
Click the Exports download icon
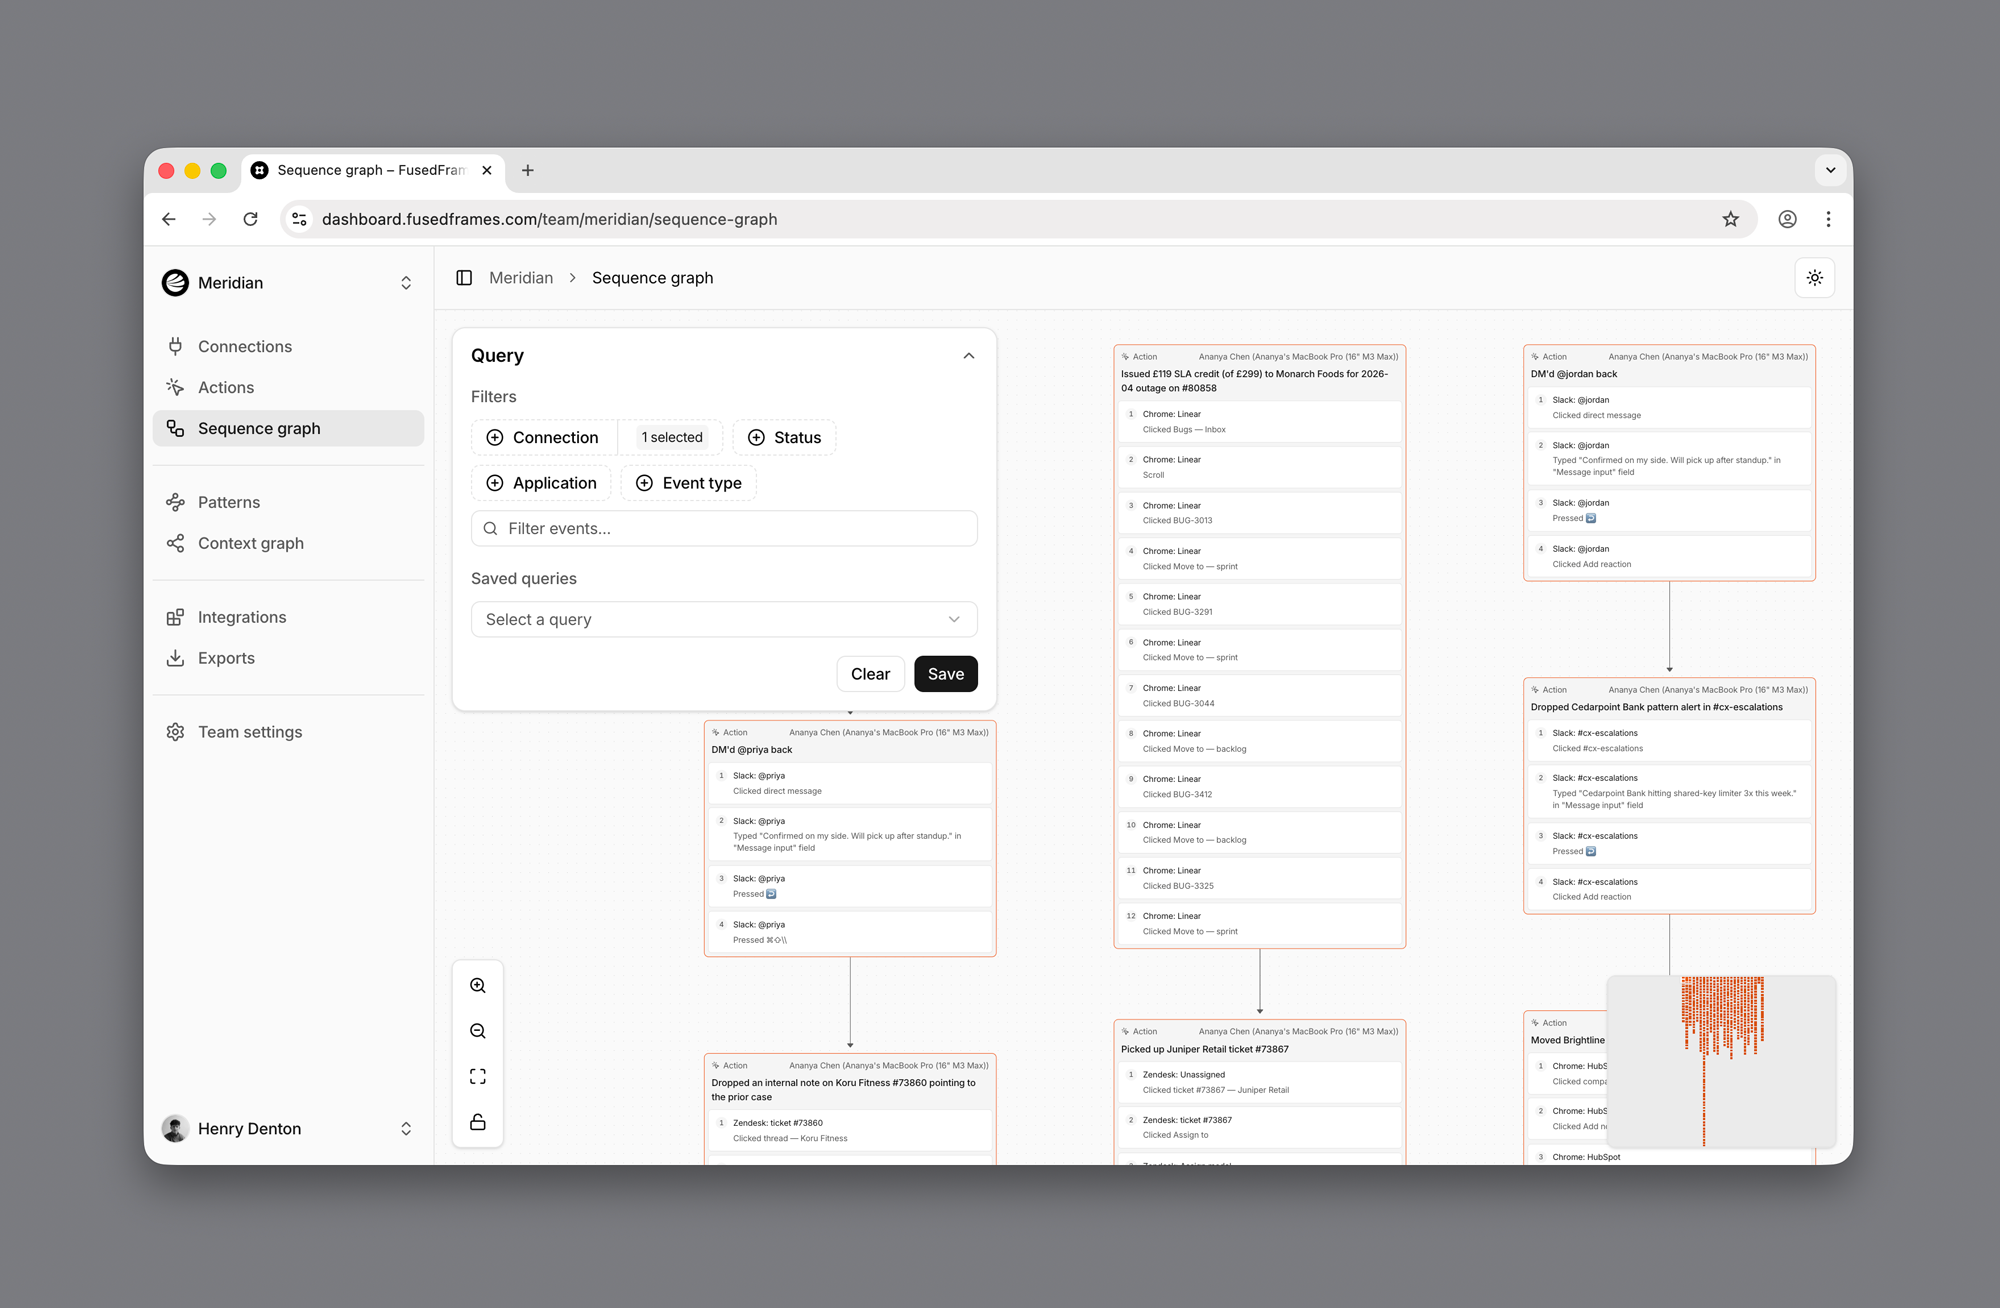(175, 658)
